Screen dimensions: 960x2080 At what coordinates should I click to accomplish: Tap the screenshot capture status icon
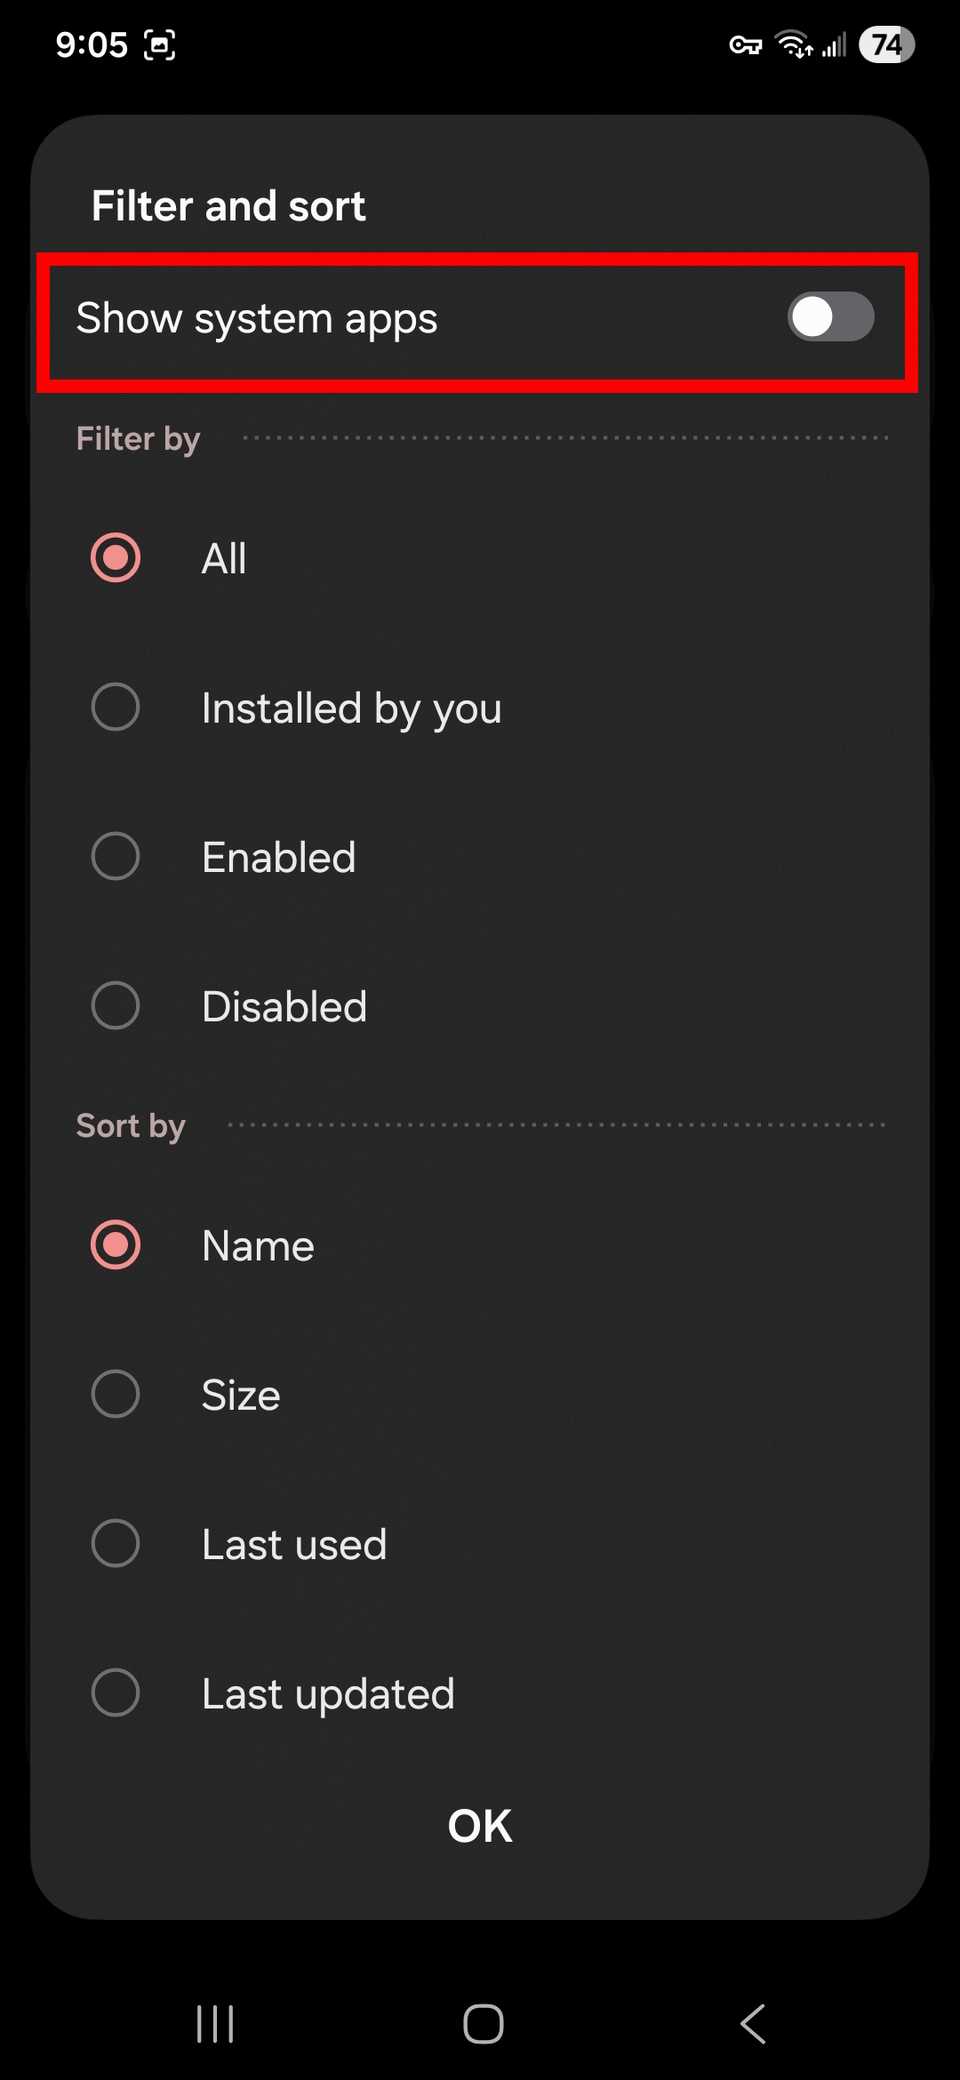[160, 45]
